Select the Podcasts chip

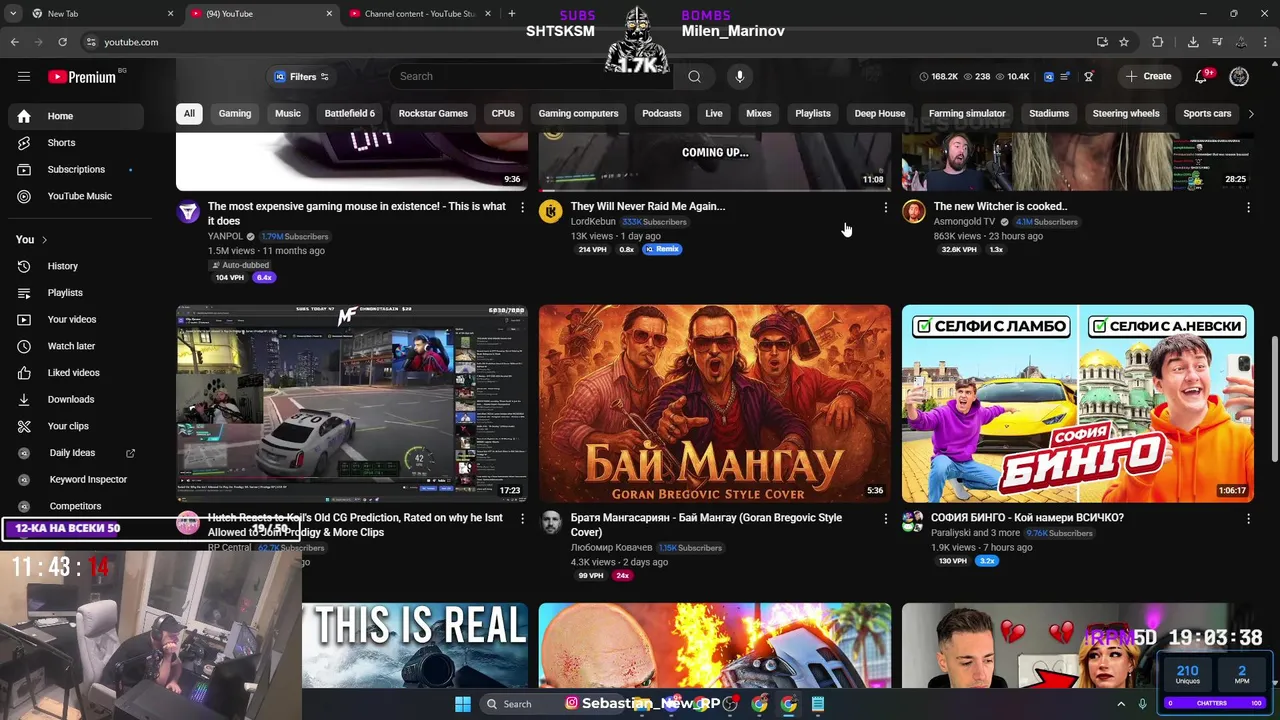662,114
